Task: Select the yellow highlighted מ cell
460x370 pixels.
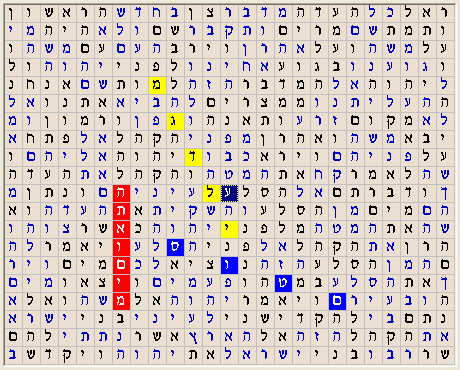Action: click(157, 84)
